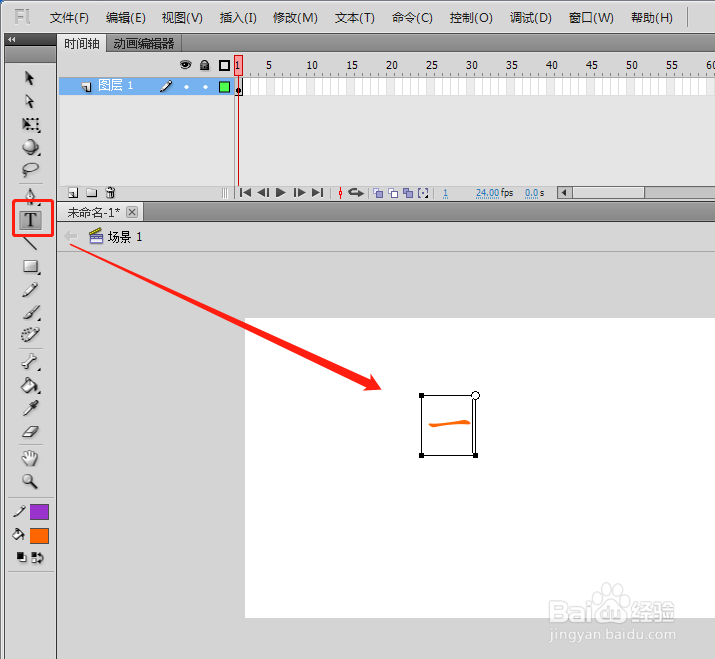The image size is (715, 659).
Task: Toggle onion skin button
Action: tap(378, 193)
